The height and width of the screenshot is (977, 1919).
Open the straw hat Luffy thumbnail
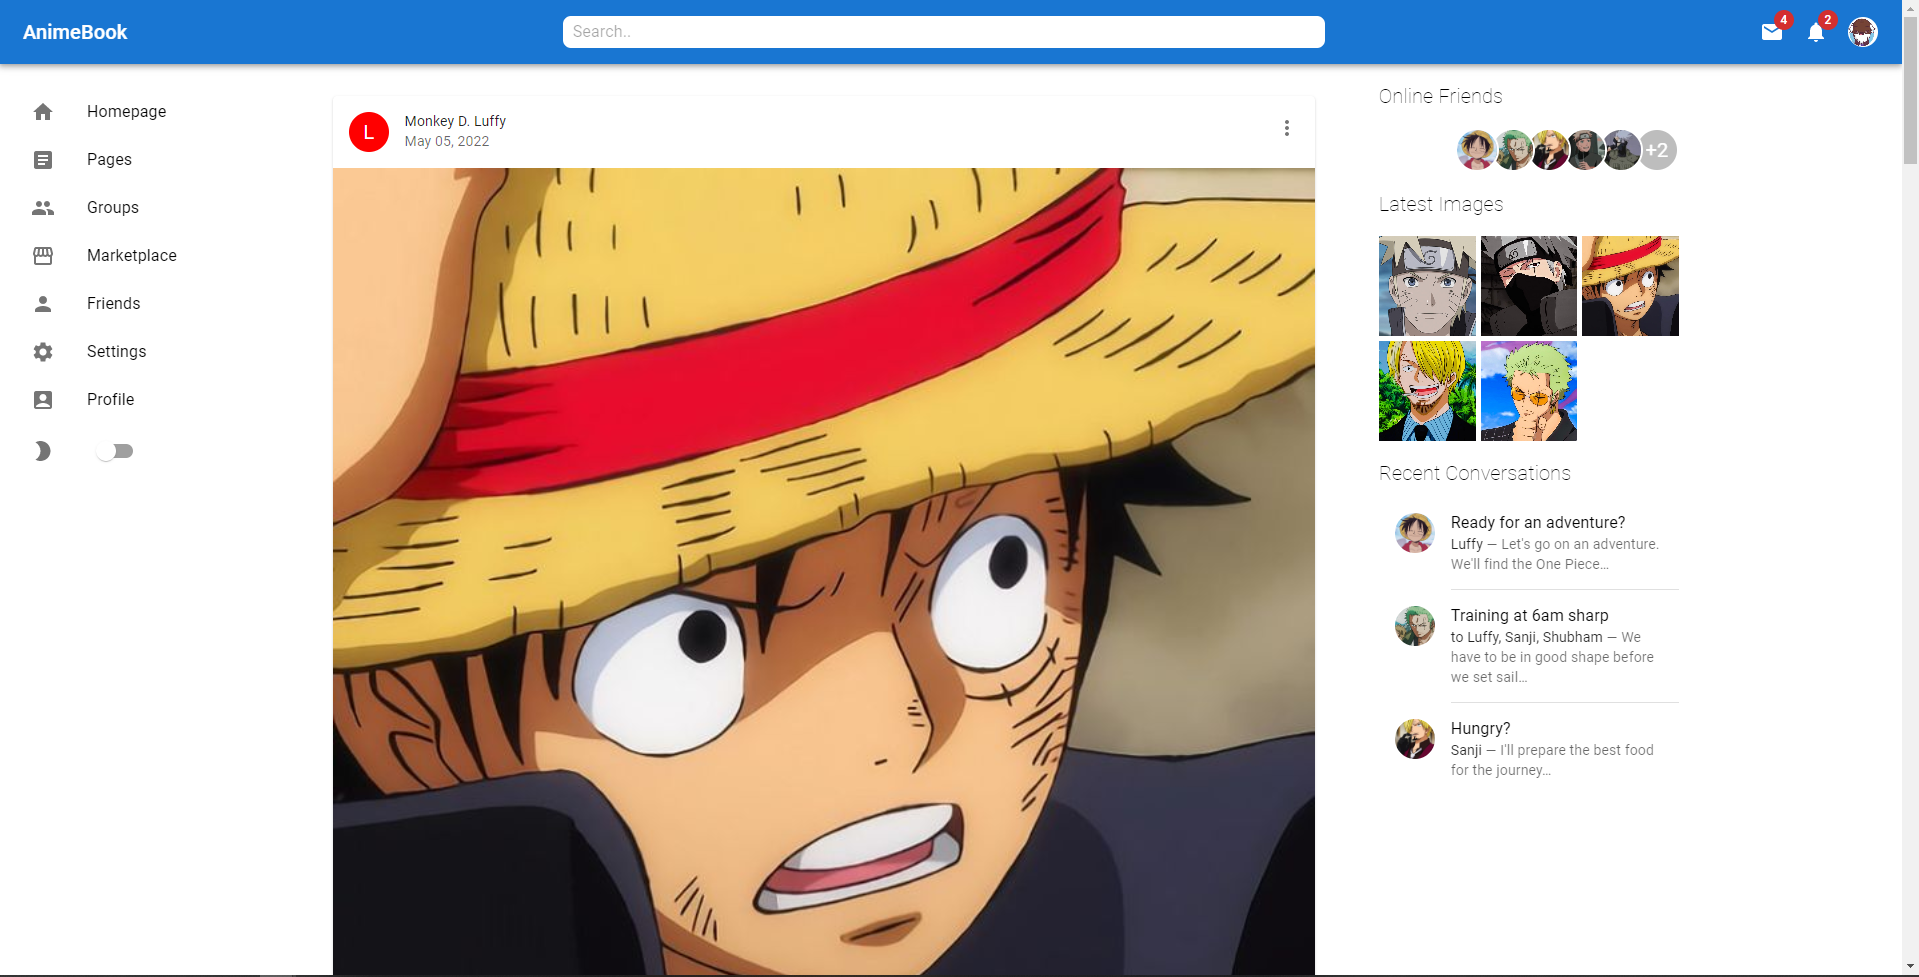[x=1630, y=286]
